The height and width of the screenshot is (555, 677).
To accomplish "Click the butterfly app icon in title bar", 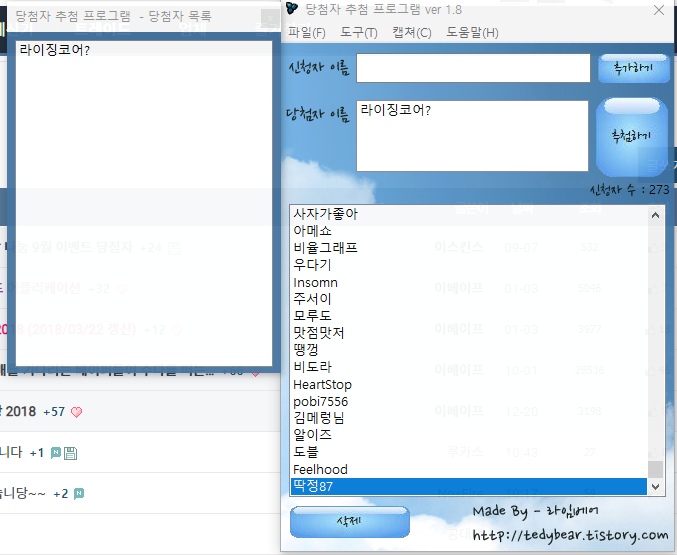I will point(291,10).
